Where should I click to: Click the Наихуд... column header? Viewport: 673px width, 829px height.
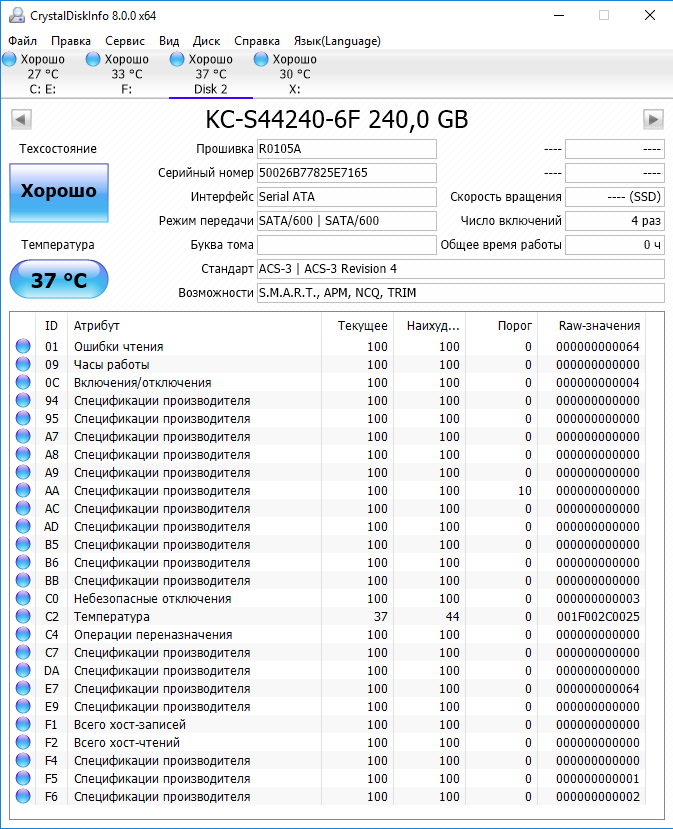[x=429, y=326]
